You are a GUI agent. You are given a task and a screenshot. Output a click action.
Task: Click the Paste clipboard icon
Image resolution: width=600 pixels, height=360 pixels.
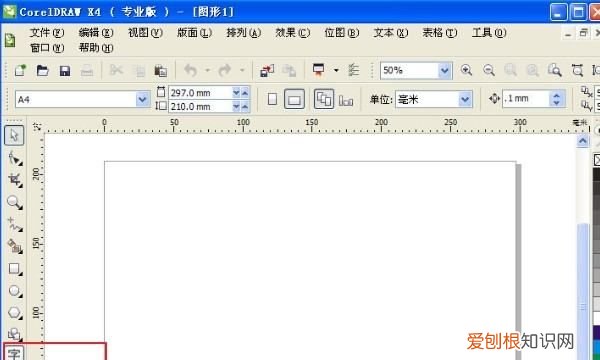(161, 71)
